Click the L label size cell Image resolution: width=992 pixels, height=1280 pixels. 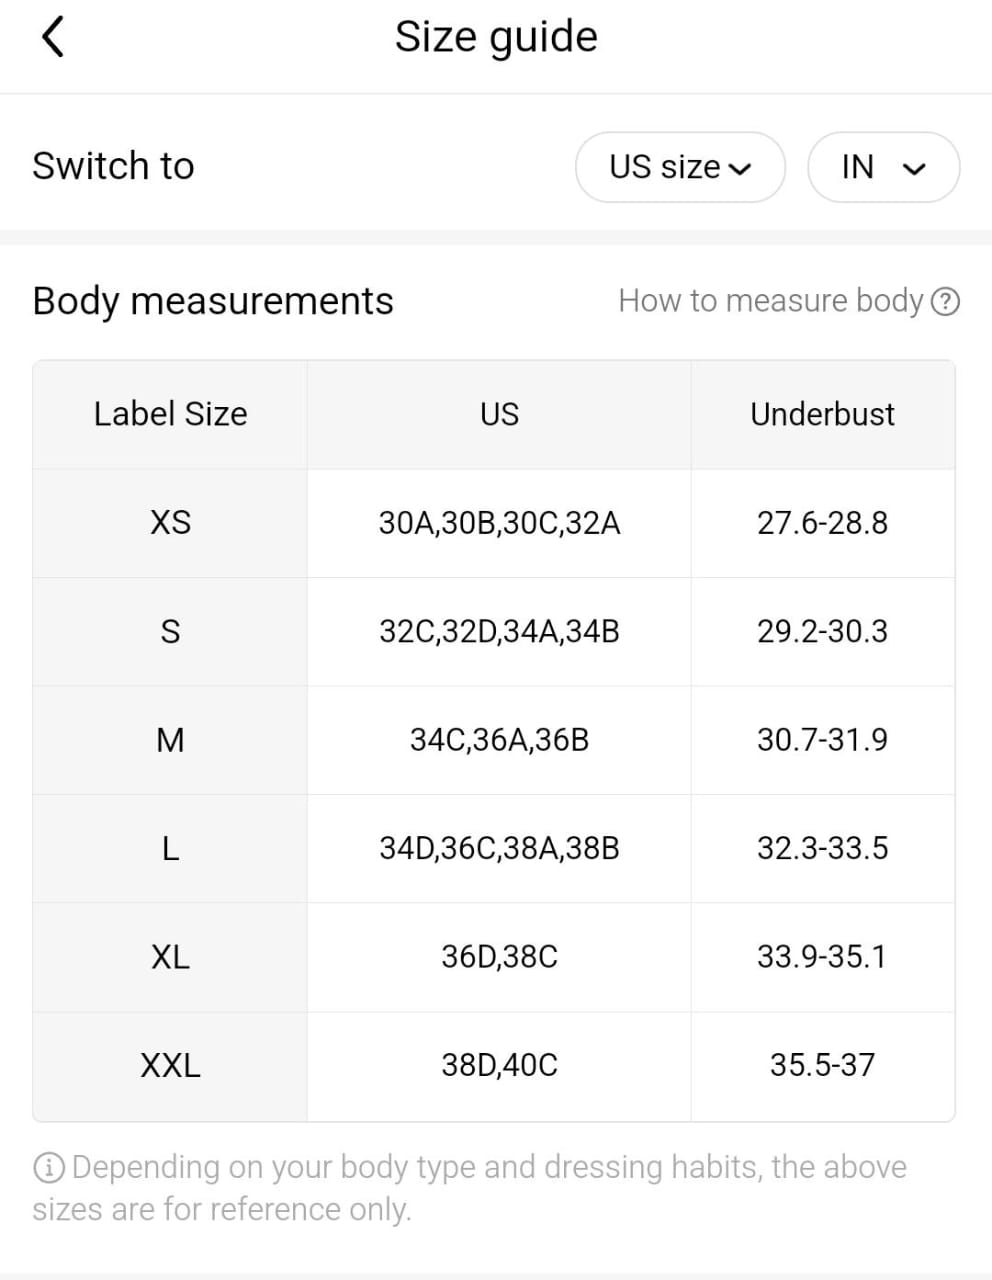[x=170, y=849]
